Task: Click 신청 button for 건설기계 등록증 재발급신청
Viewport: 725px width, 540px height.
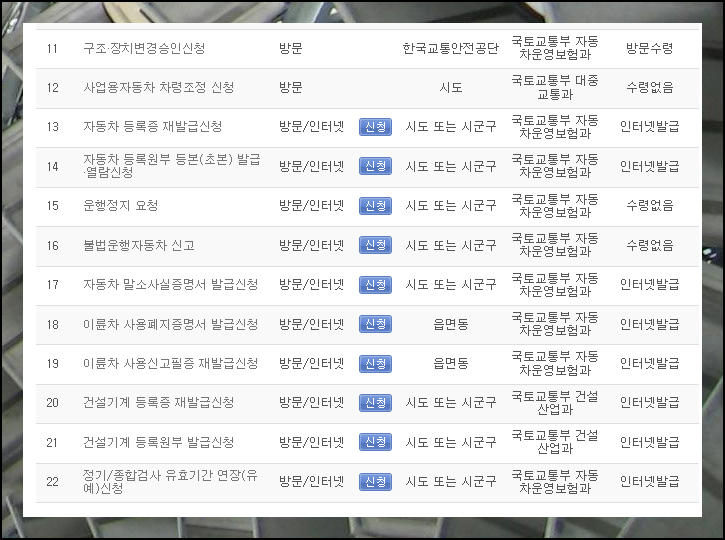Action: 375,403
